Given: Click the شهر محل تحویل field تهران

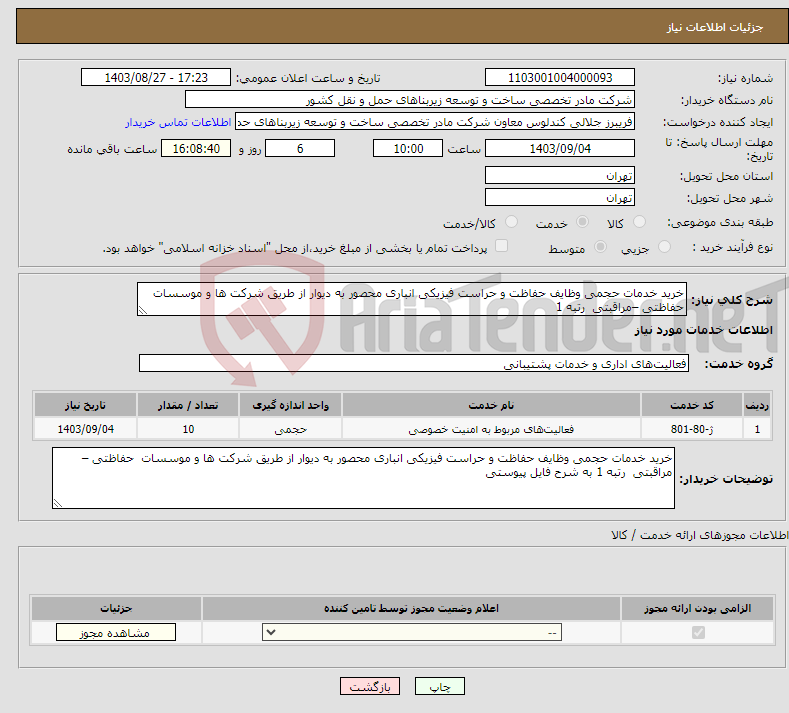Looking at the screenshot, I should pos(560,197).
